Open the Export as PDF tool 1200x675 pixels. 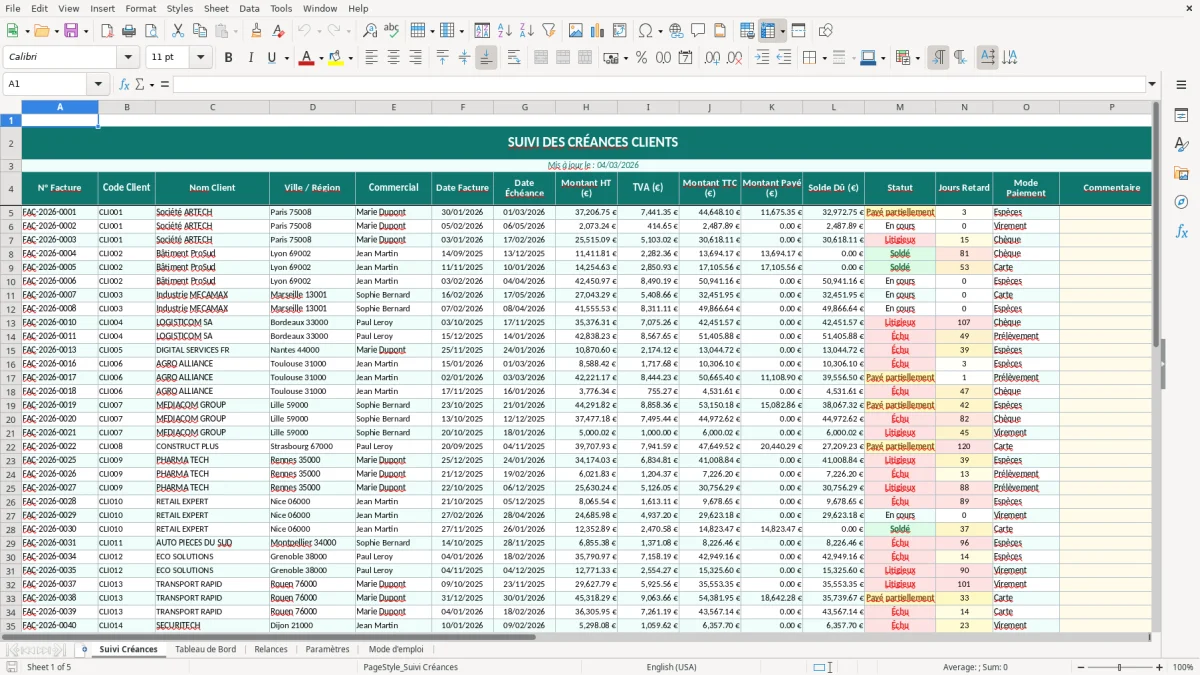[x=107, y=31]
